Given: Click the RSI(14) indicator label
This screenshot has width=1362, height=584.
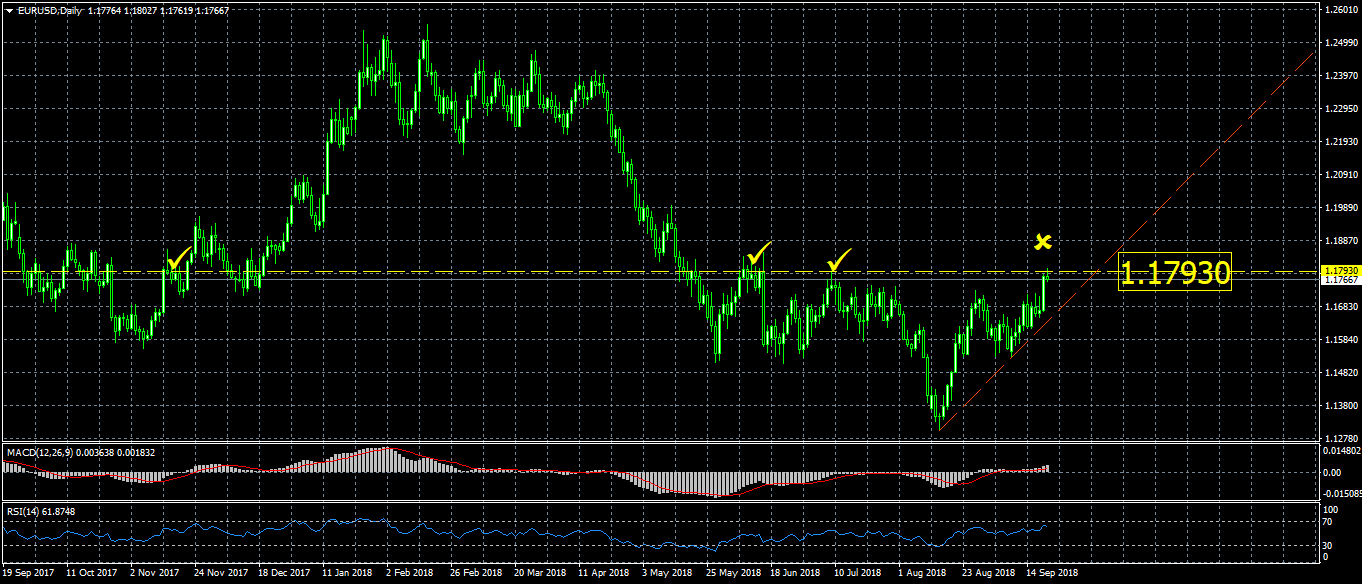Looking at the screenshot, I should (25, 511).
